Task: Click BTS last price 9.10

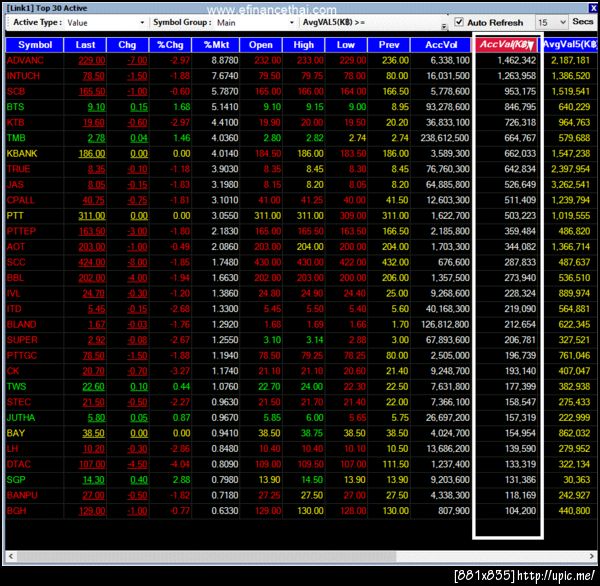Action: [x=96, y=107]
